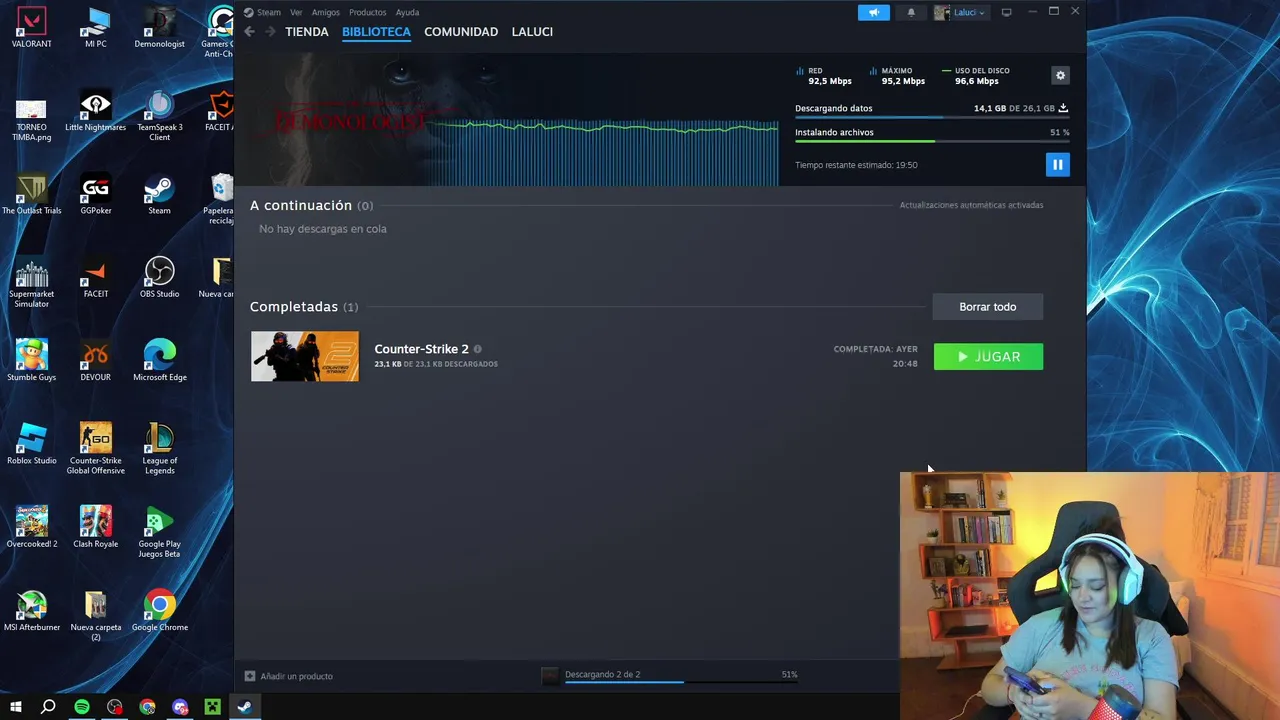Click the Completadas heading
Viewport: 1280px width, 720px height.
pos(294,307)
